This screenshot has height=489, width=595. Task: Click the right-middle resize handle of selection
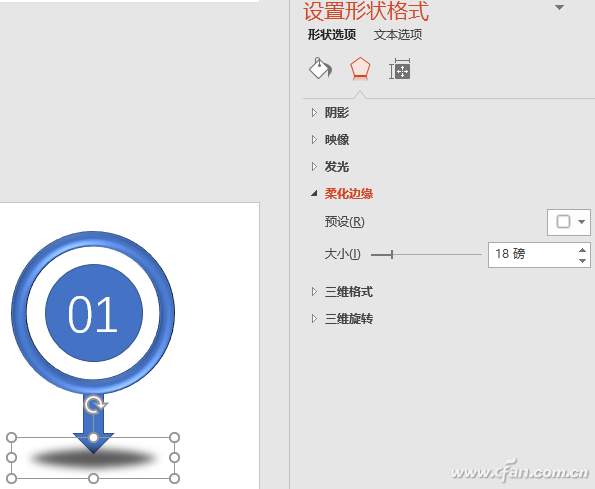pos(174,458)
